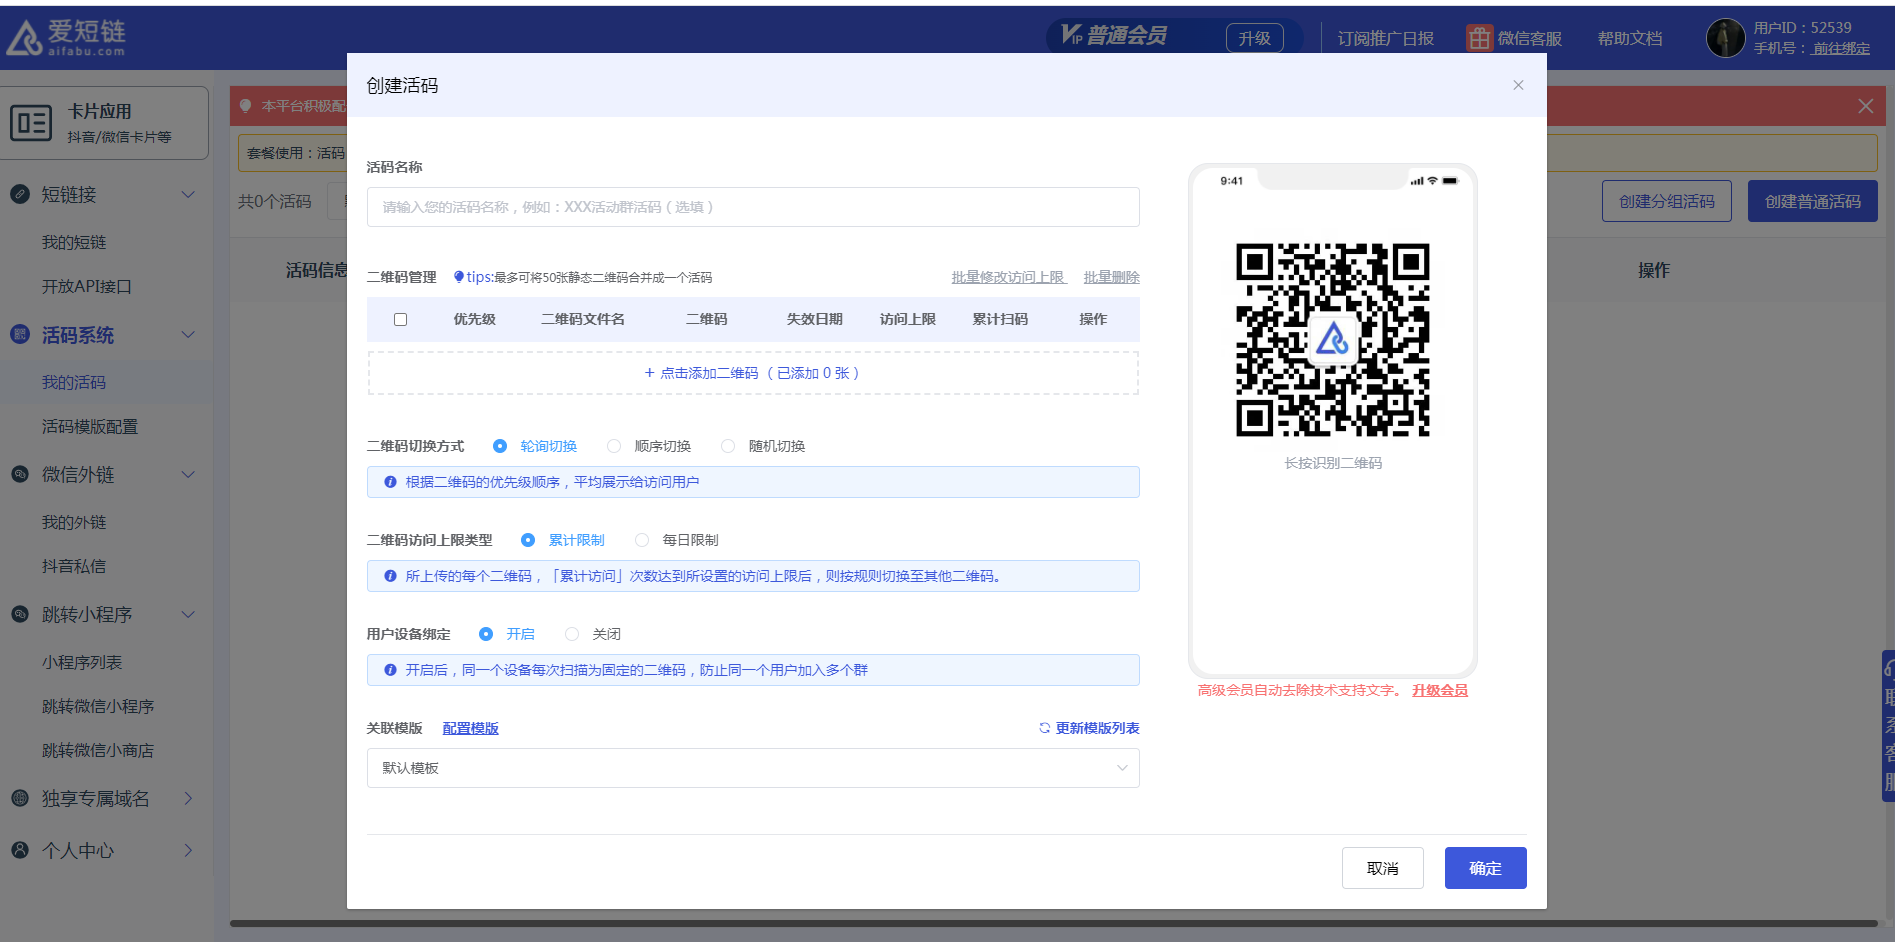Viewport: 1895px width, 942px height.
Task: Click the 短链接 link icon in sidebar
Action: coord(20,194)
